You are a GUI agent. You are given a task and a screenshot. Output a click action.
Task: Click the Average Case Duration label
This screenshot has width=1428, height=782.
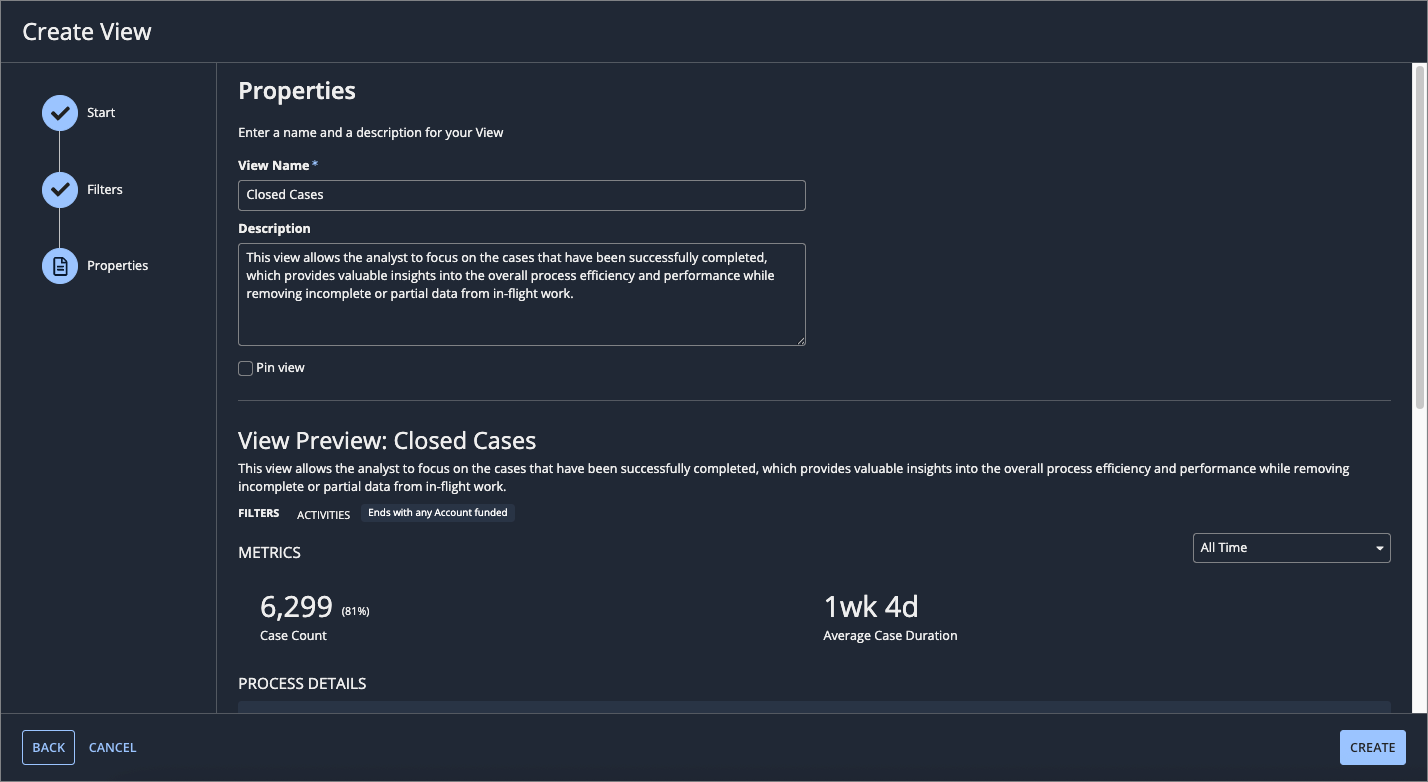click(890, 636)
